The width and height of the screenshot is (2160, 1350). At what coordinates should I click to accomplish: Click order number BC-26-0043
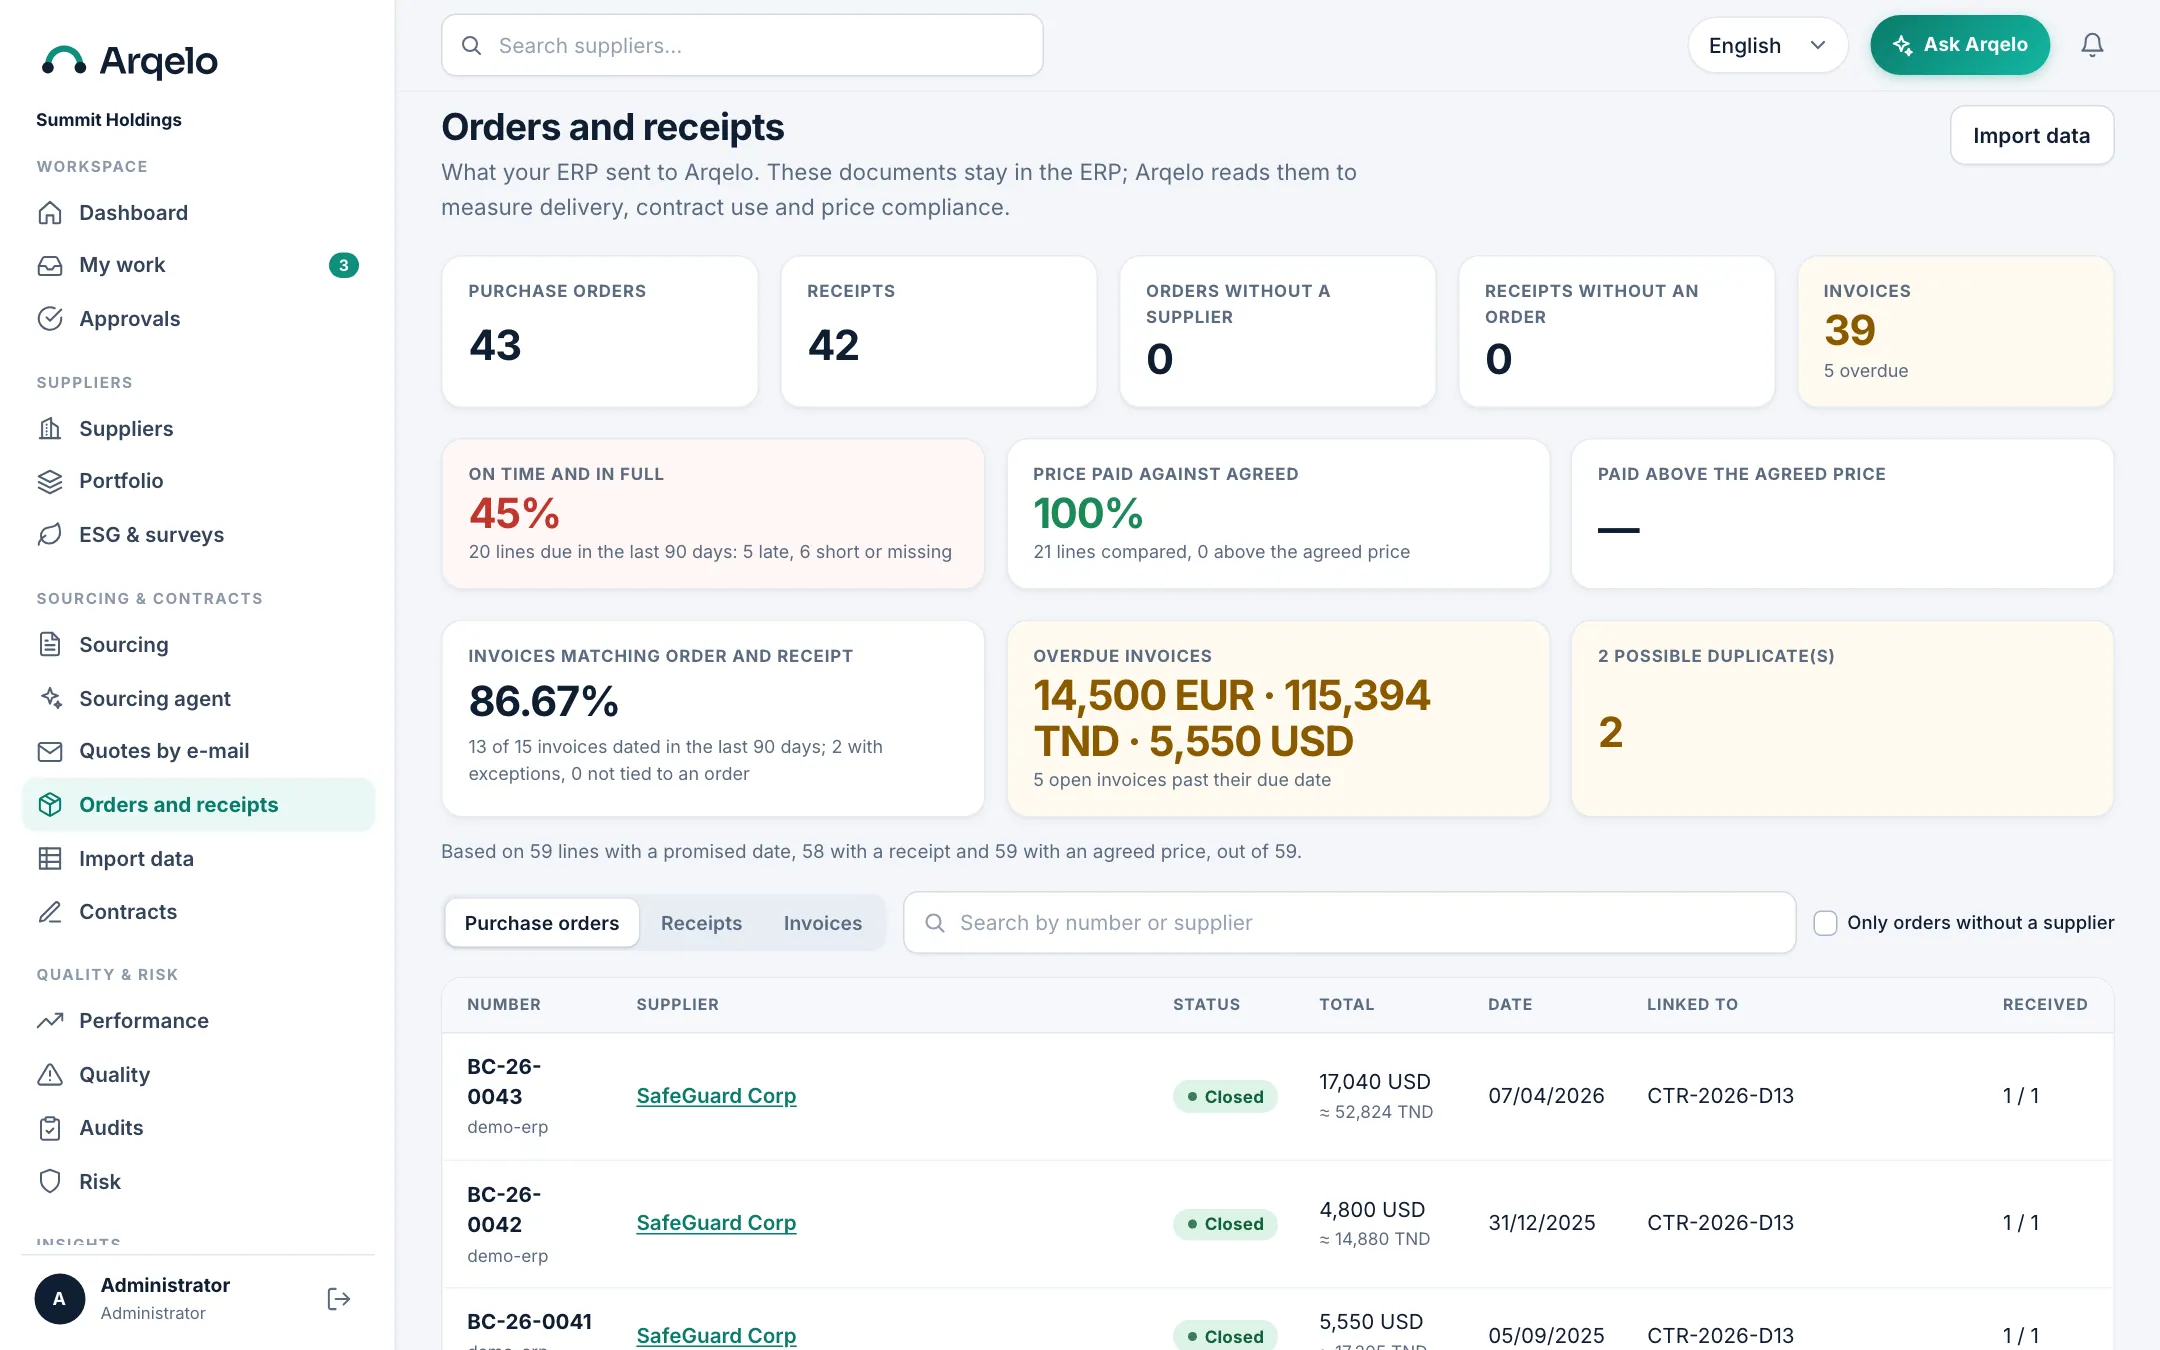coord(504,1081)
